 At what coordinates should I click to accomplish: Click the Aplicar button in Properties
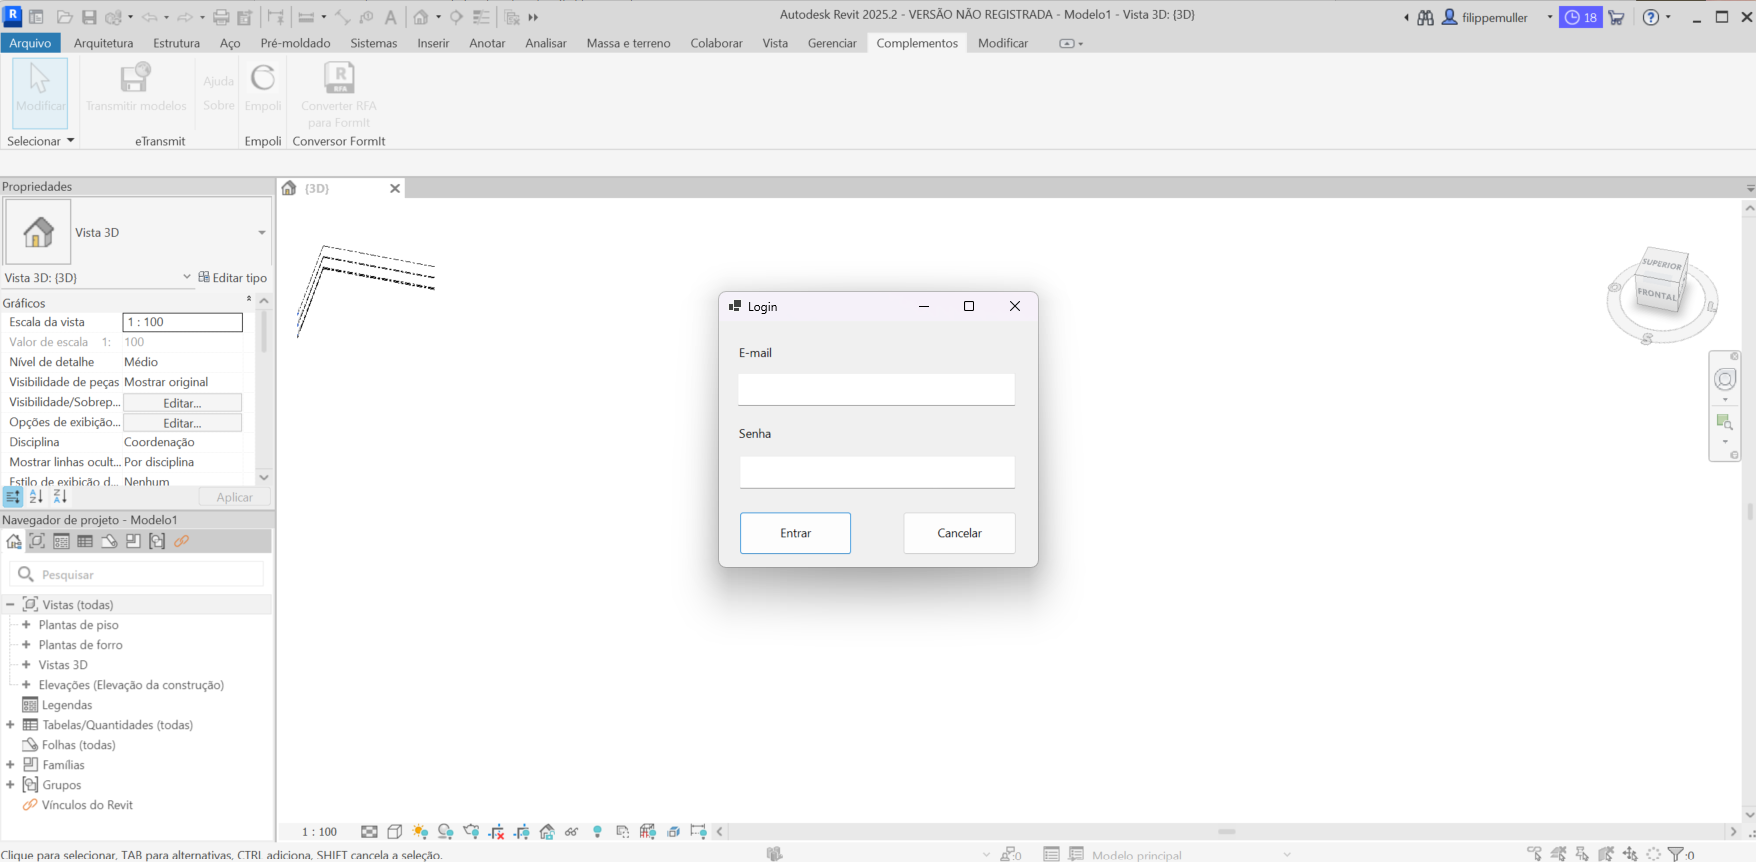pyautogui.click(x=234, y=497)
